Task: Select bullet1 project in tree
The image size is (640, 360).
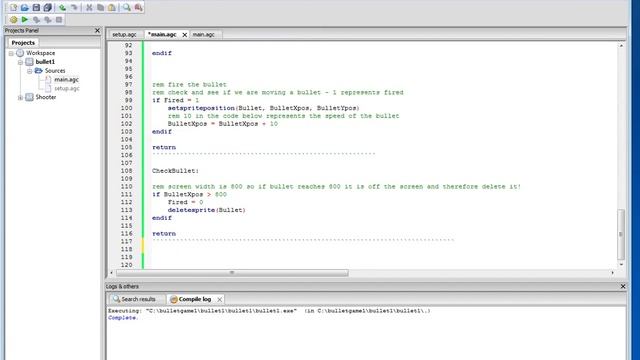Action: tap(45, 62)
